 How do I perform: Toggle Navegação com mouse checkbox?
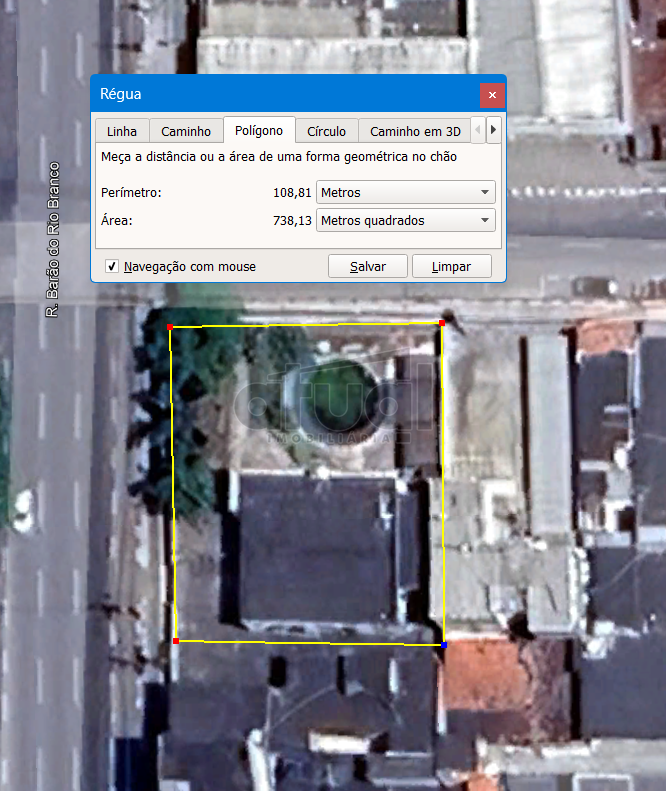(112, 266)
